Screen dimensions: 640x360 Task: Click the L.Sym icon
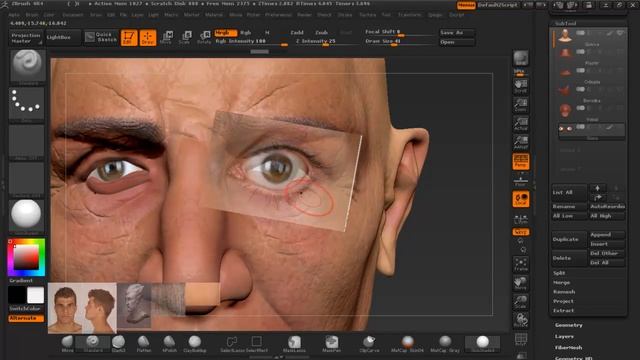point(520,219)
